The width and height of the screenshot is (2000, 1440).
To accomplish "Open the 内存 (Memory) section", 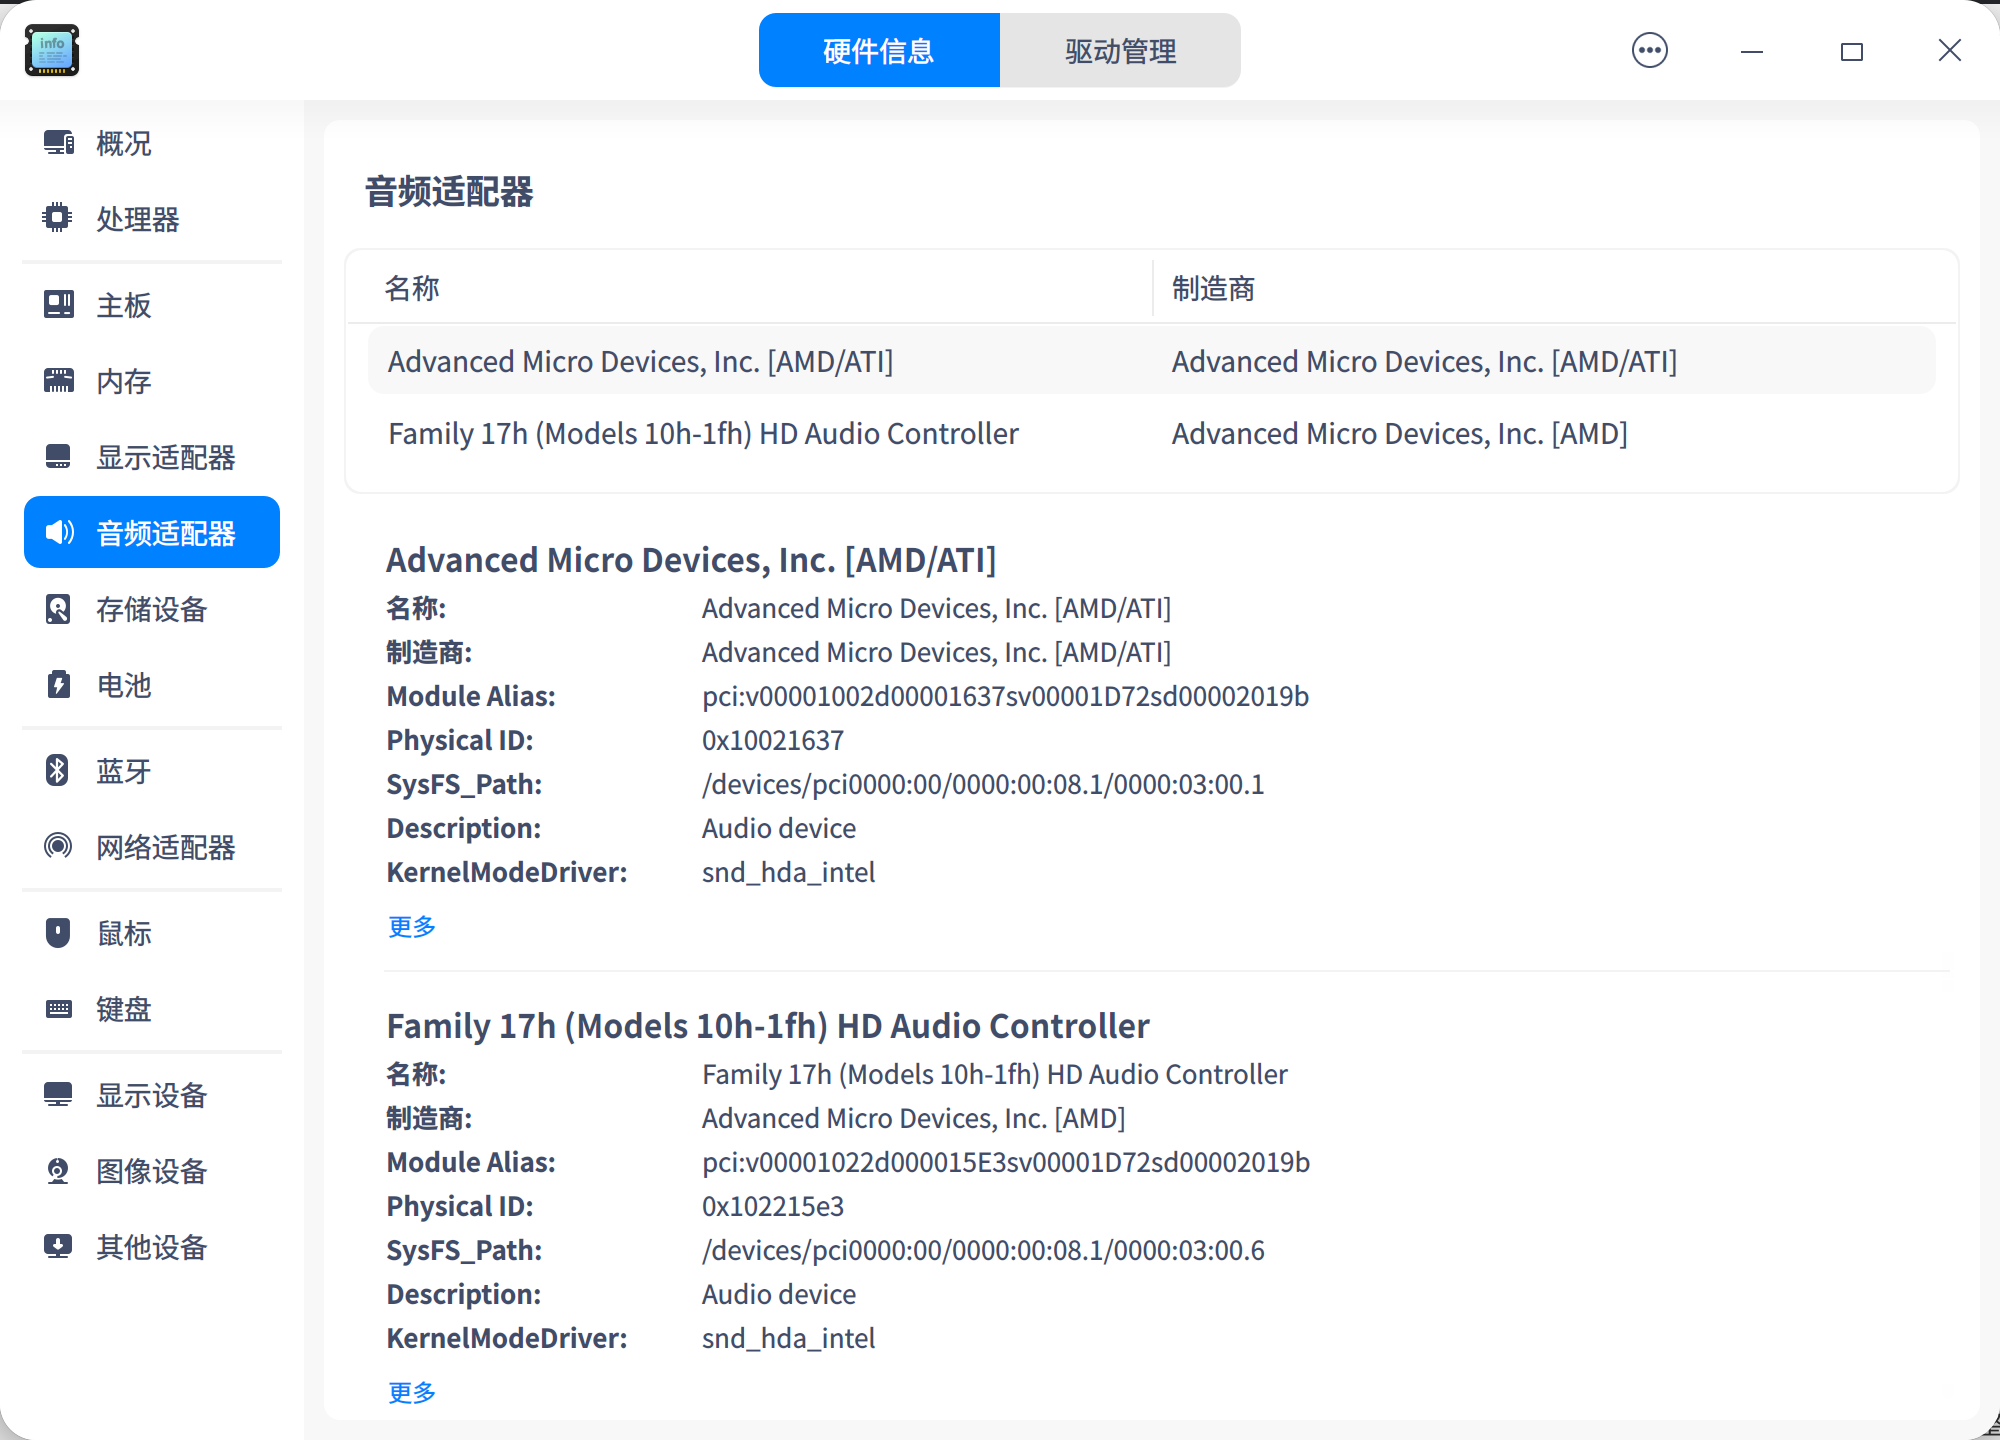I will (x=124, y=381).
